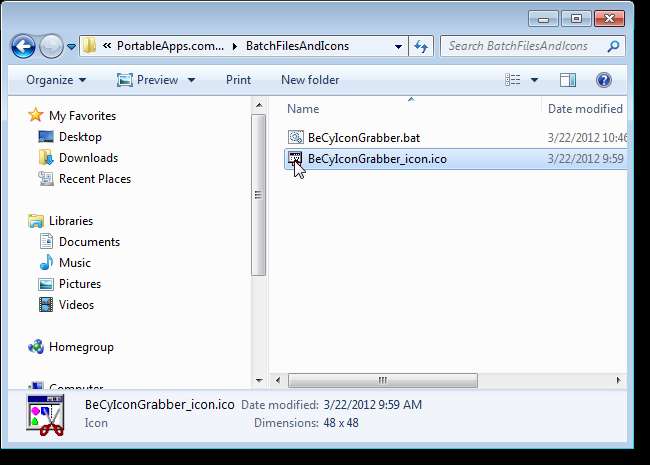
Task: Click Date modified value 3/22/2012 9:59 AM in details pane
Action: tap(372, 404)
